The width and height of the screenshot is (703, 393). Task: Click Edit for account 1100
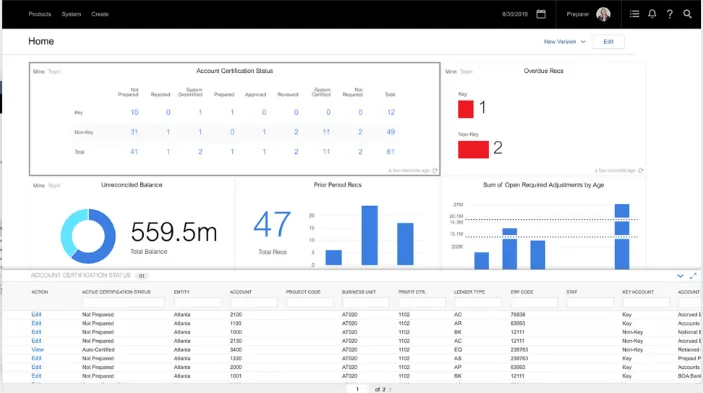36,323
